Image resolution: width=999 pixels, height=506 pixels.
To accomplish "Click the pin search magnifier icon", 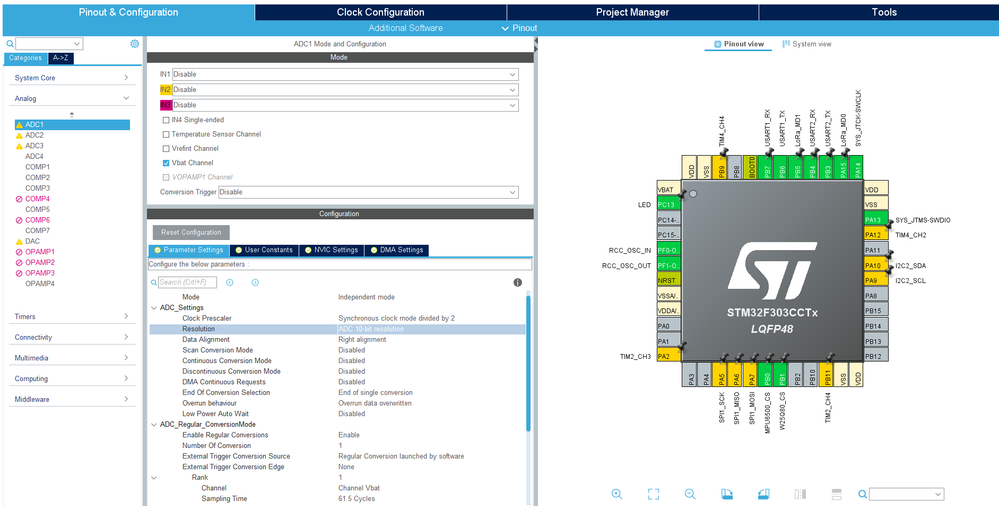I will (x=862, y=494).
